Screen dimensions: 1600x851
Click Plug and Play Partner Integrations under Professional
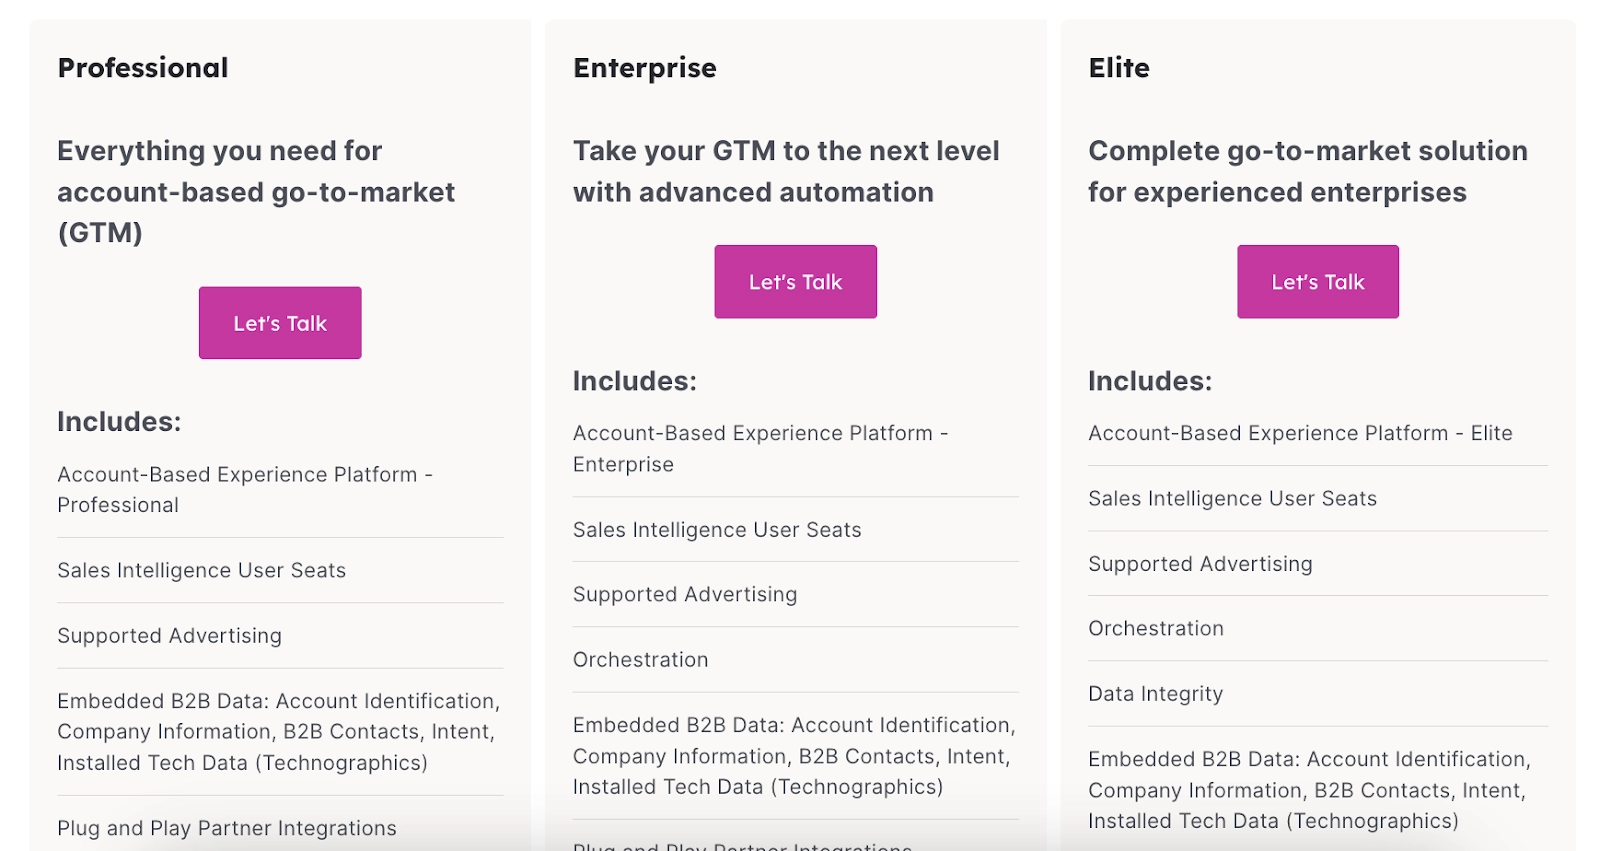pos(226,829)
